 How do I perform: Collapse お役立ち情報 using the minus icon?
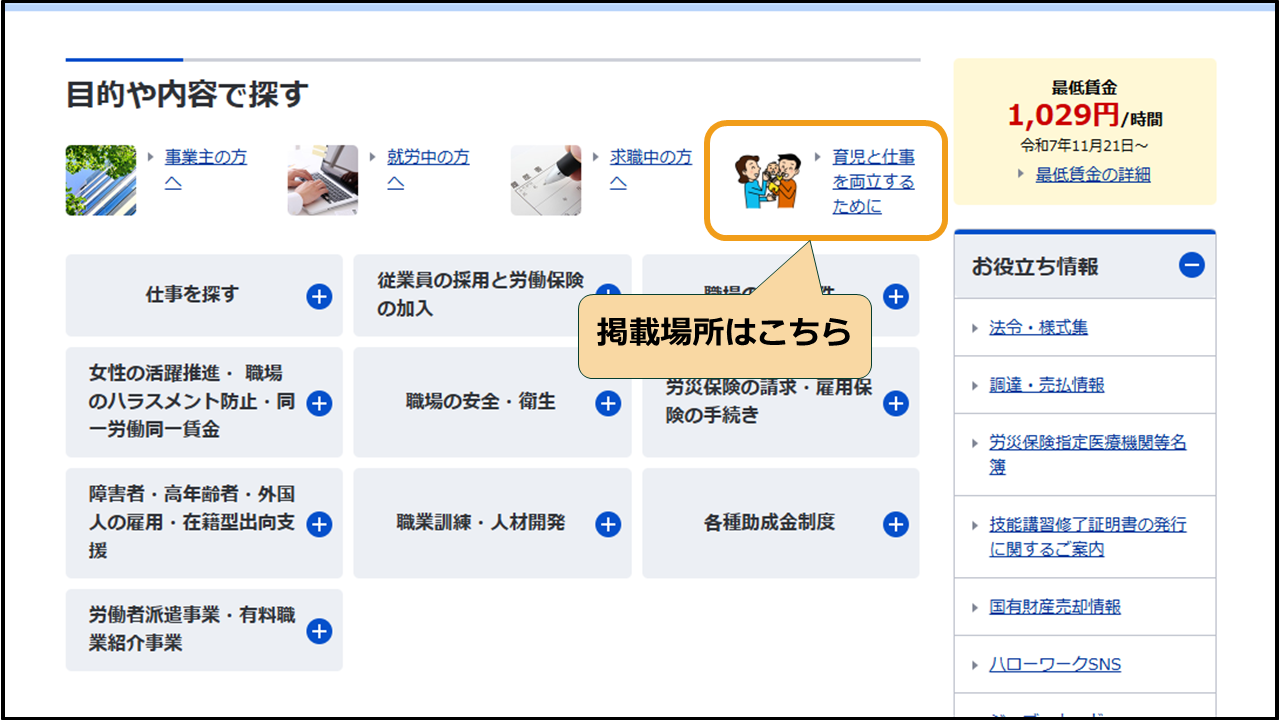(1191, 265)
